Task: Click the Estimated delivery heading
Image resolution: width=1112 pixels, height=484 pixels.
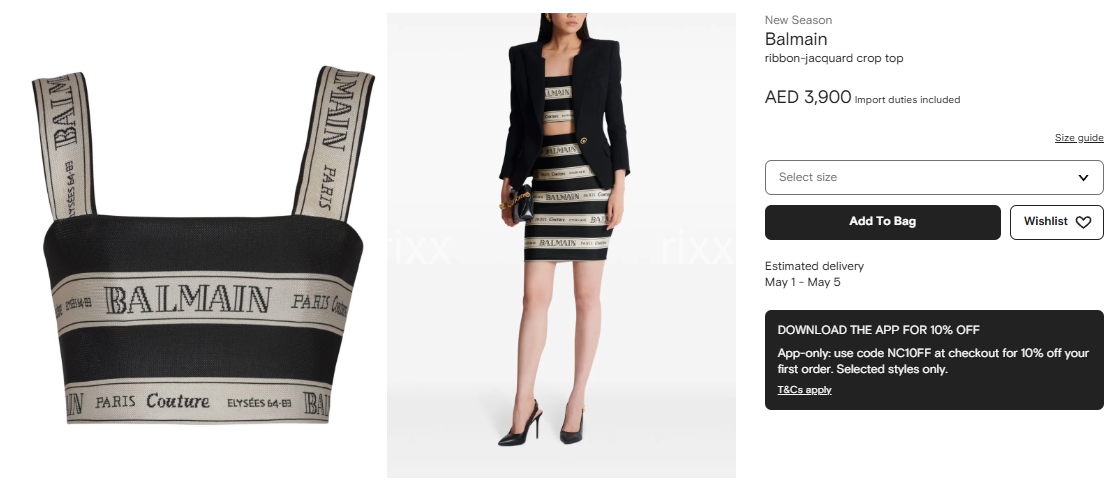Action: tap(814, 266)
